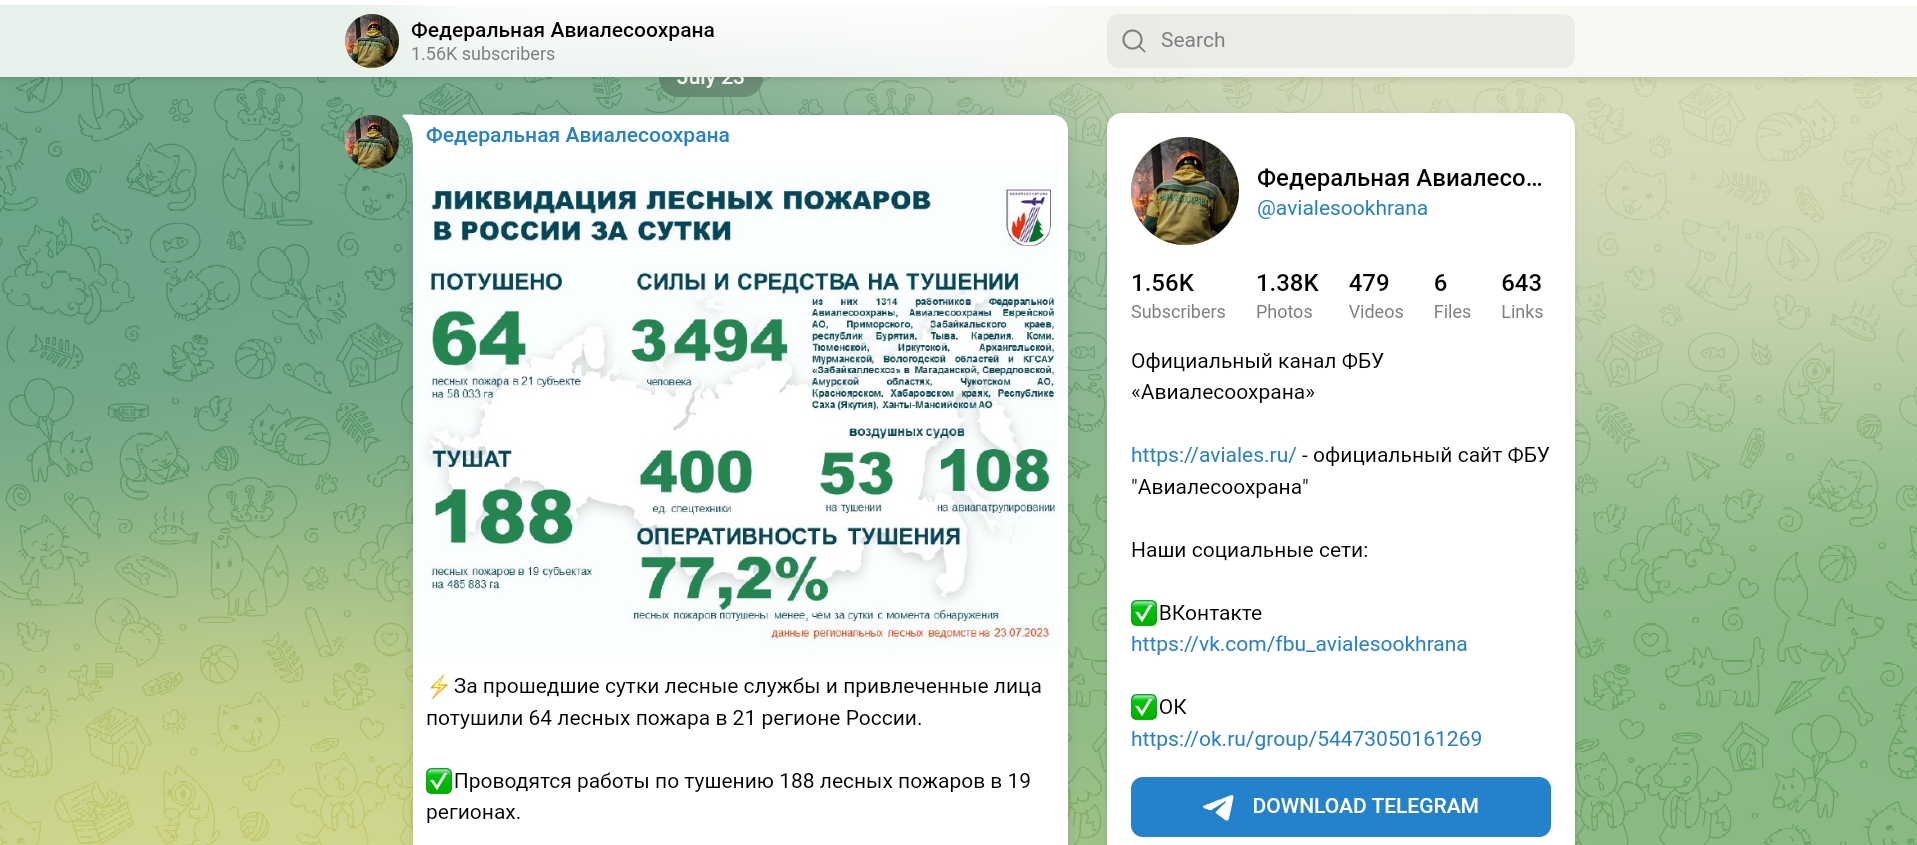Click post text about 64 лесных пожара
Image resolution: width=1917 pixels, height=845 pixels.
coord(734,702)
